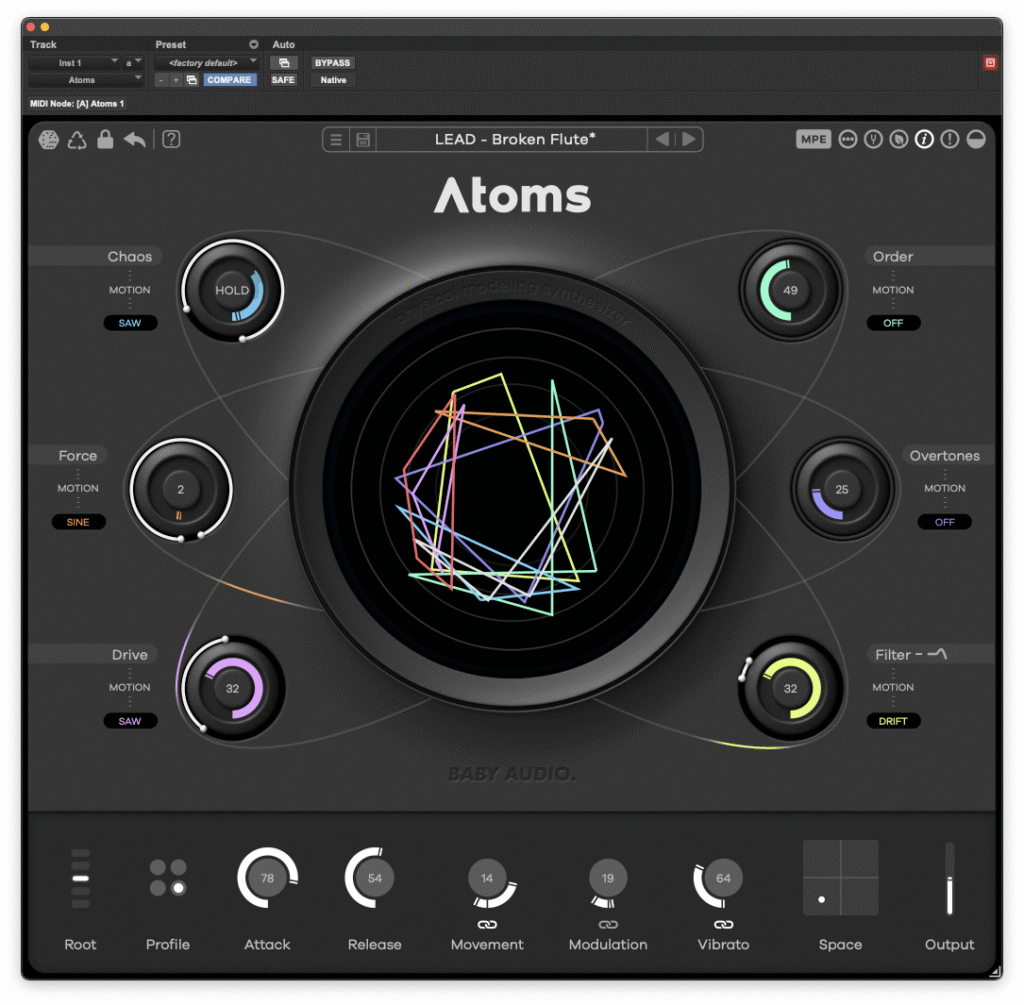Click the Drive knob showing 32
Screen dimensions: 1024x1005
[x=232, y=689]
